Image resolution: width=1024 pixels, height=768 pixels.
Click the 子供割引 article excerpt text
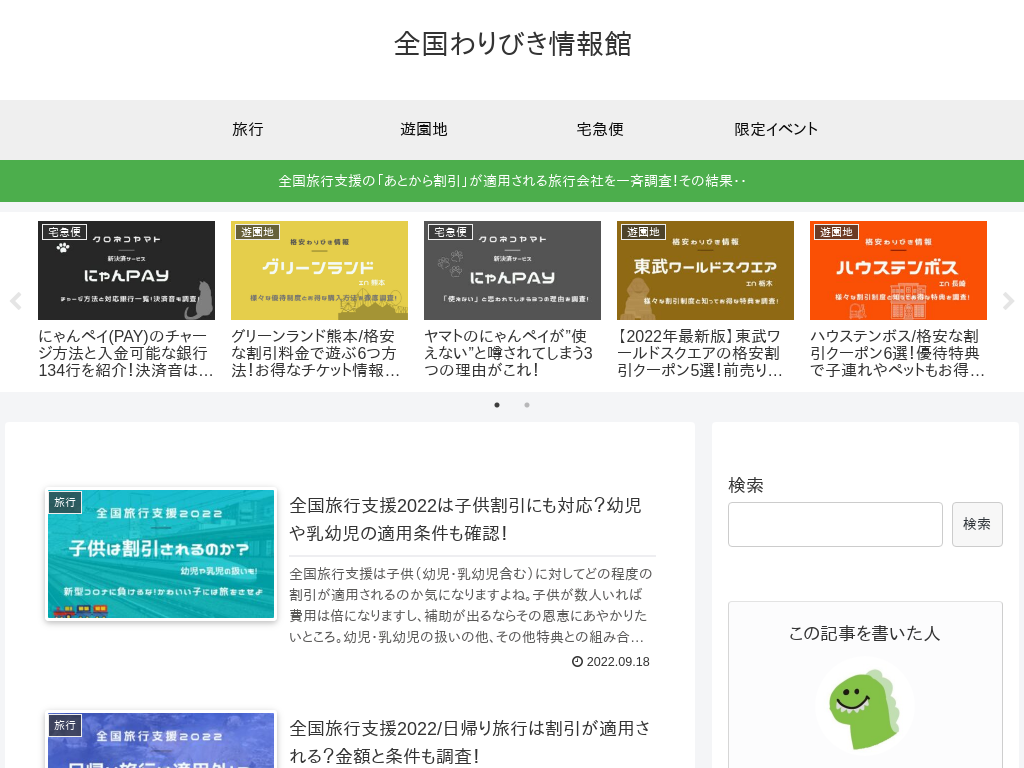click(x=471, y=605)
